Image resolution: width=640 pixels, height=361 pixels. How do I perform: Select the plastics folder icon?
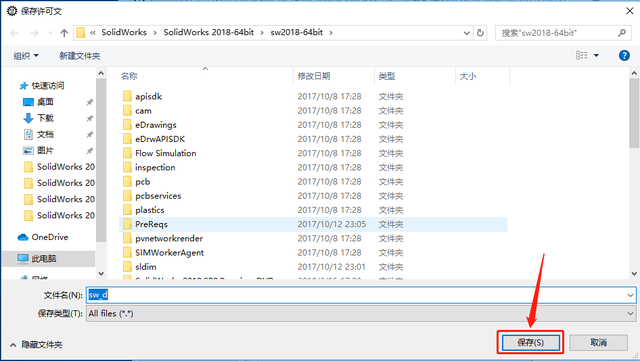pos(127,210)
